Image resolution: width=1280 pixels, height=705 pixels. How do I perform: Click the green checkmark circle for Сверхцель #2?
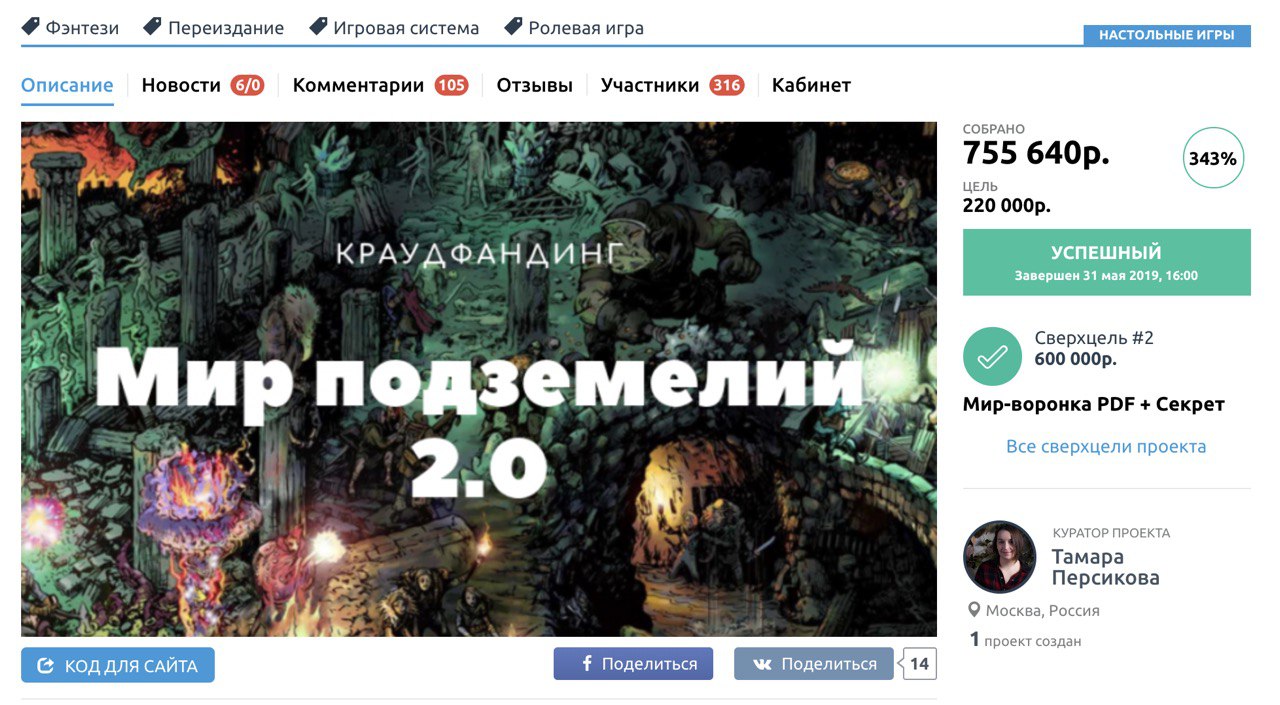pos(992,357)
